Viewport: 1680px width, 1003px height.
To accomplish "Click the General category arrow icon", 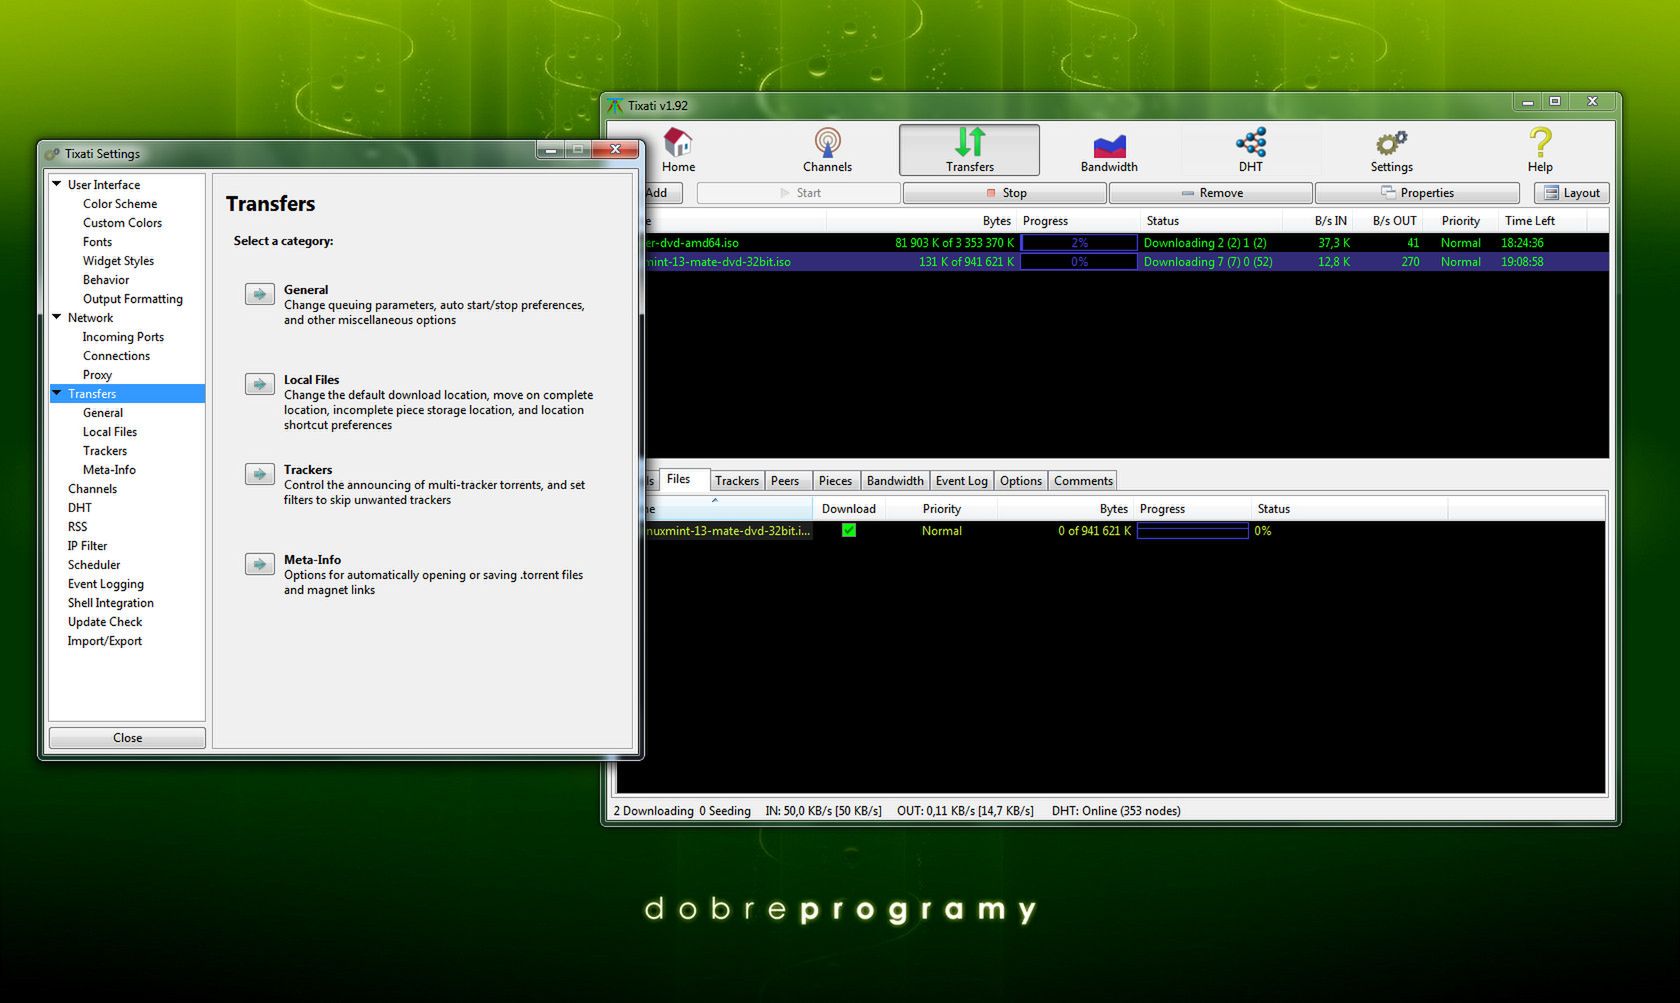I will 260,294.
